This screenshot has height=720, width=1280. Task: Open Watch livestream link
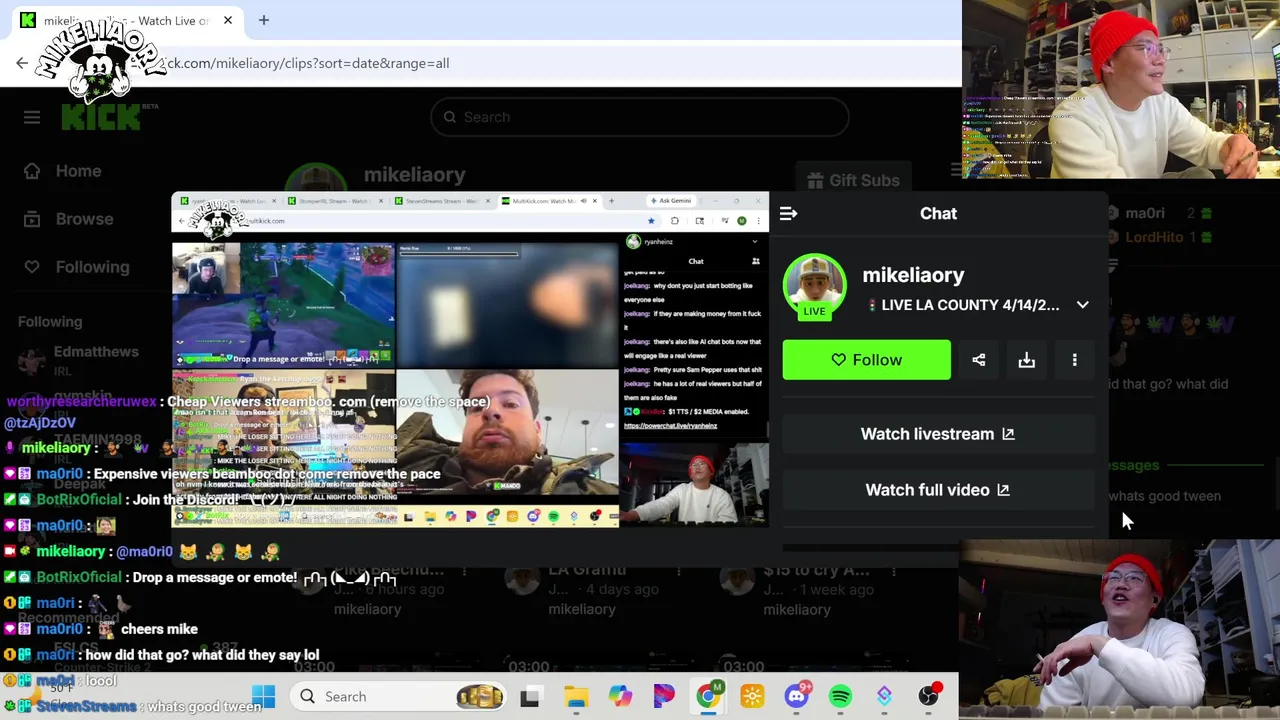click(x=937, y=434)
